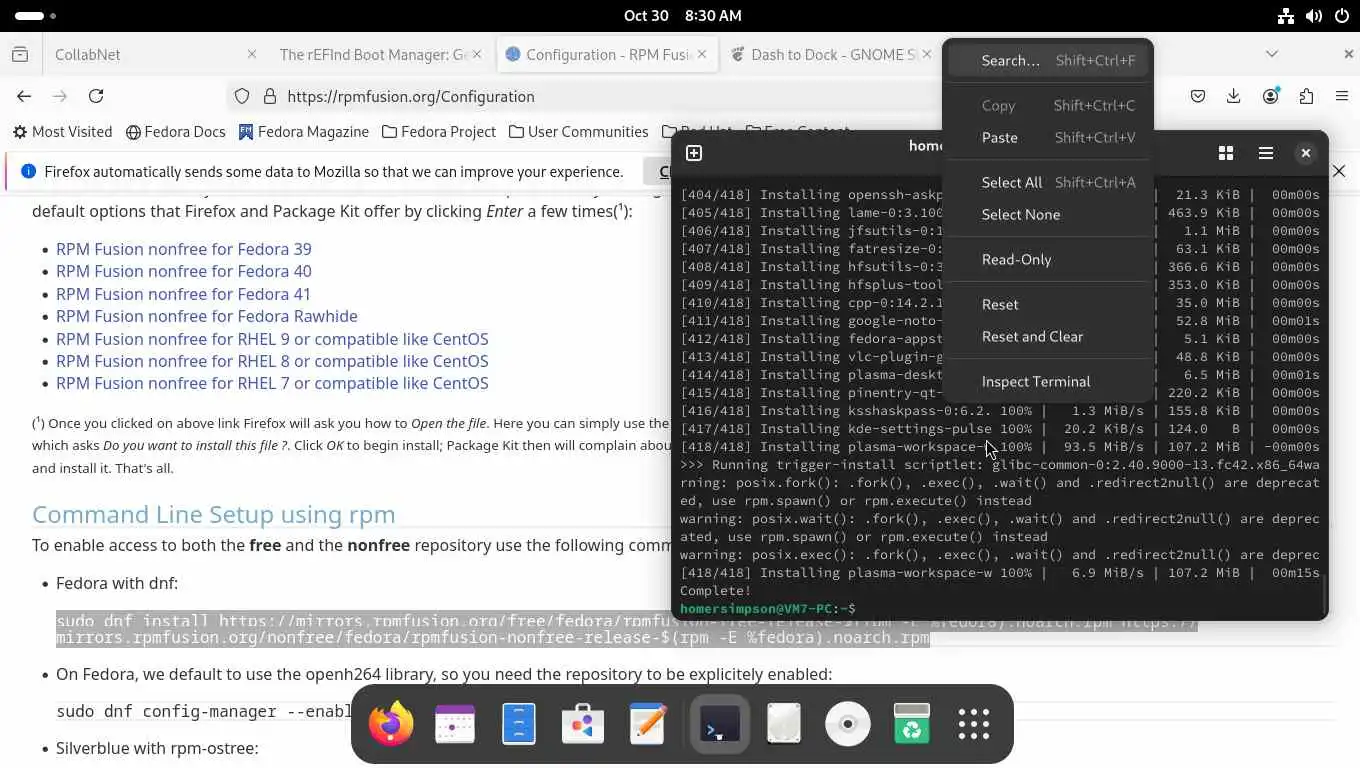Image resolution: width=1360 pixels, height=768 pixels.
Task: Click the padlock site information icon
Action: [x=269, y=96]
